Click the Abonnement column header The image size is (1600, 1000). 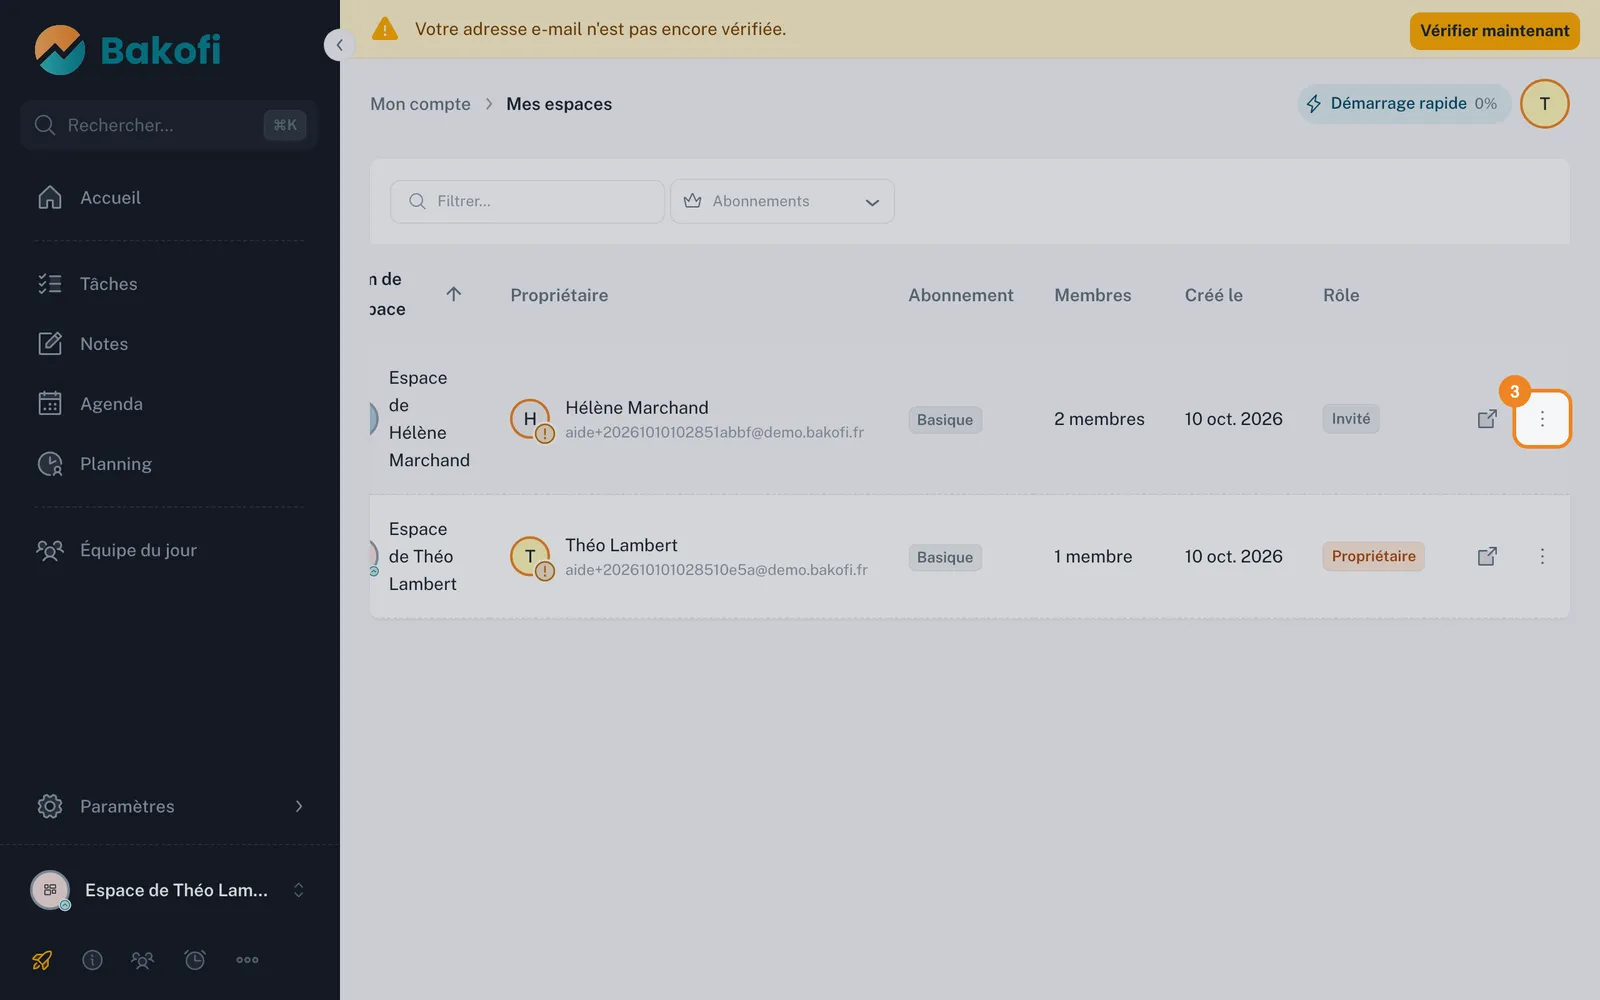point(961,295)
